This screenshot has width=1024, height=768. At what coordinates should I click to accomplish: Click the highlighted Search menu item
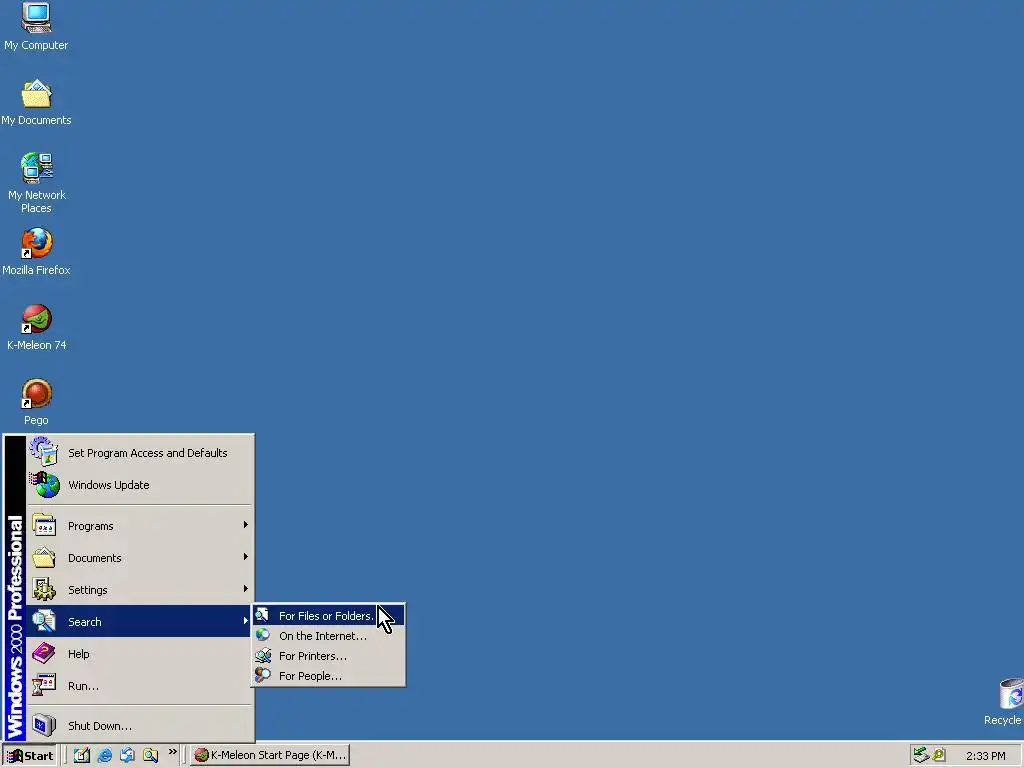point(140,622)
